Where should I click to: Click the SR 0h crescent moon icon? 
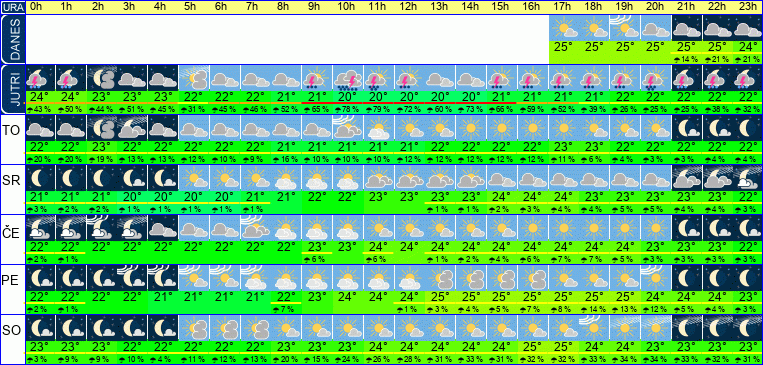39,179
